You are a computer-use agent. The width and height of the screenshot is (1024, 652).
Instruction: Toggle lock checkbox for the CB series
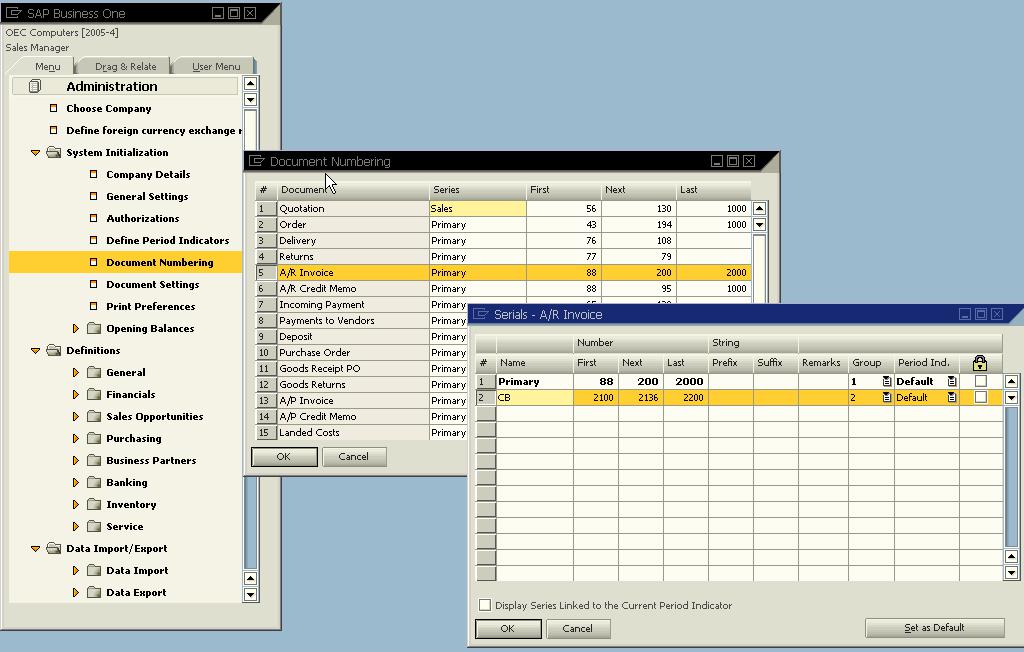(980, 397)
